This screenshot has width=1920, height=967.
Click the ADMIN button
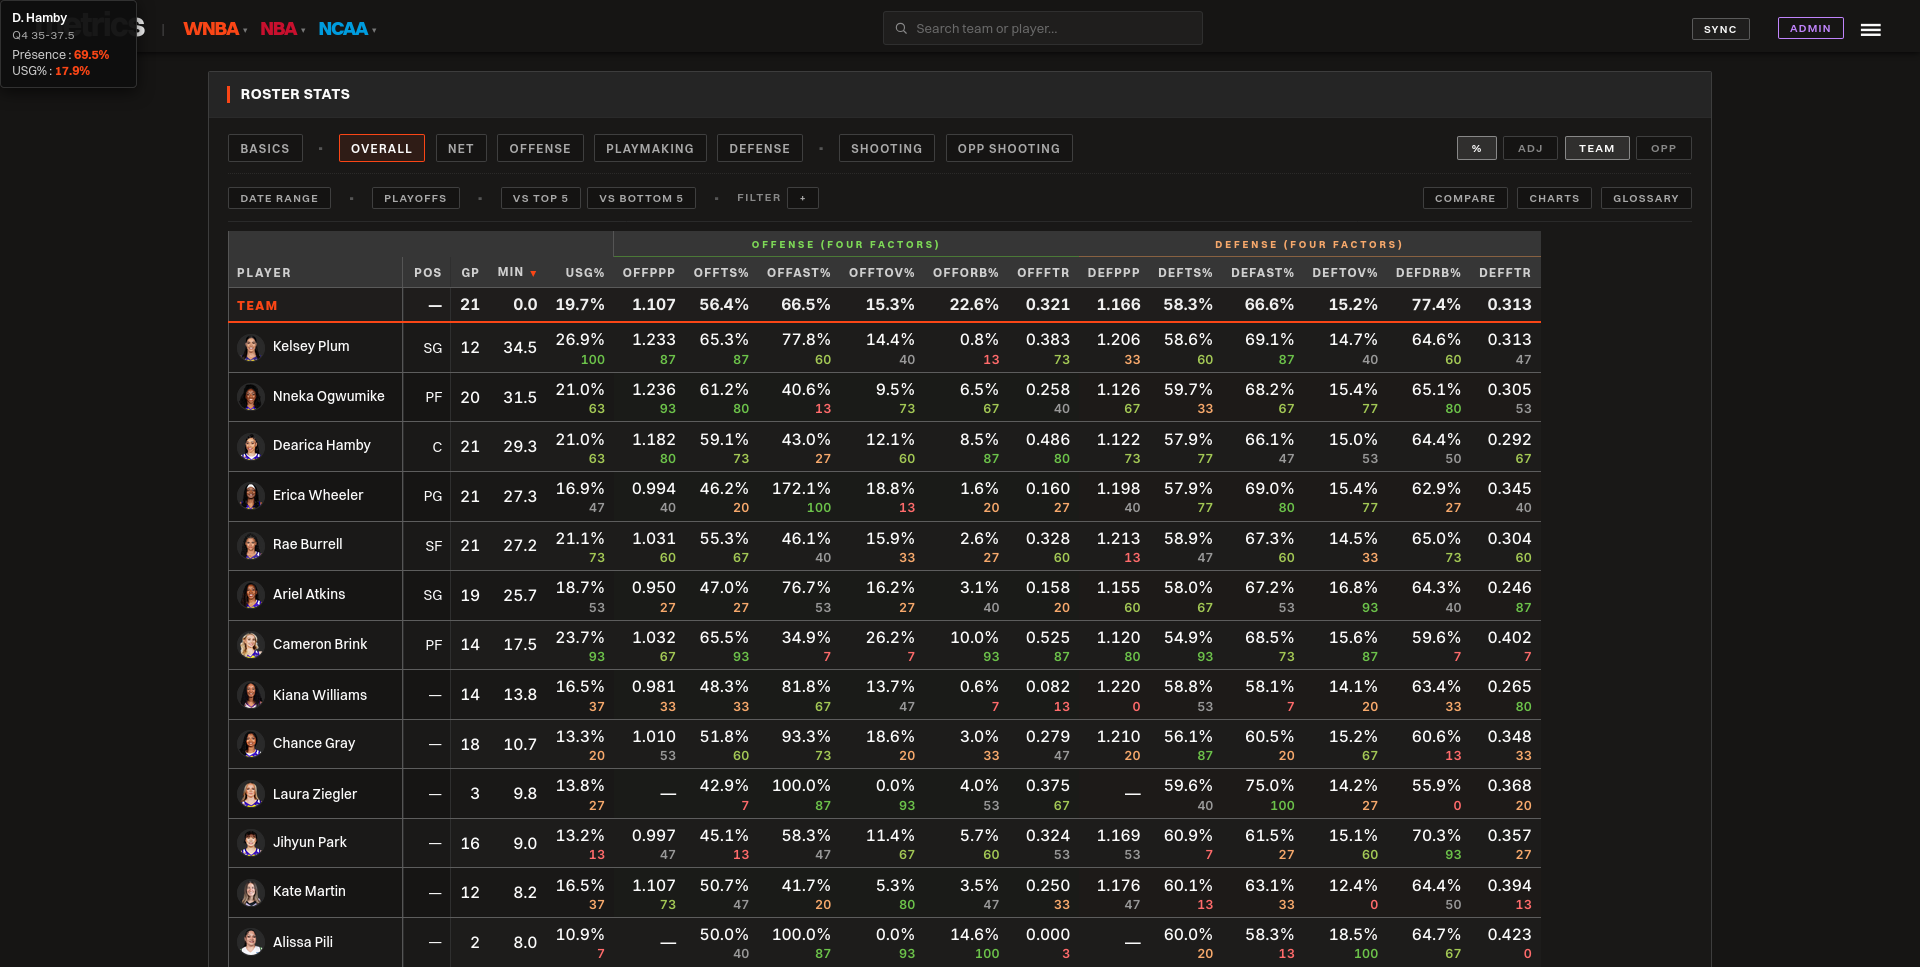coord(1810,28)
